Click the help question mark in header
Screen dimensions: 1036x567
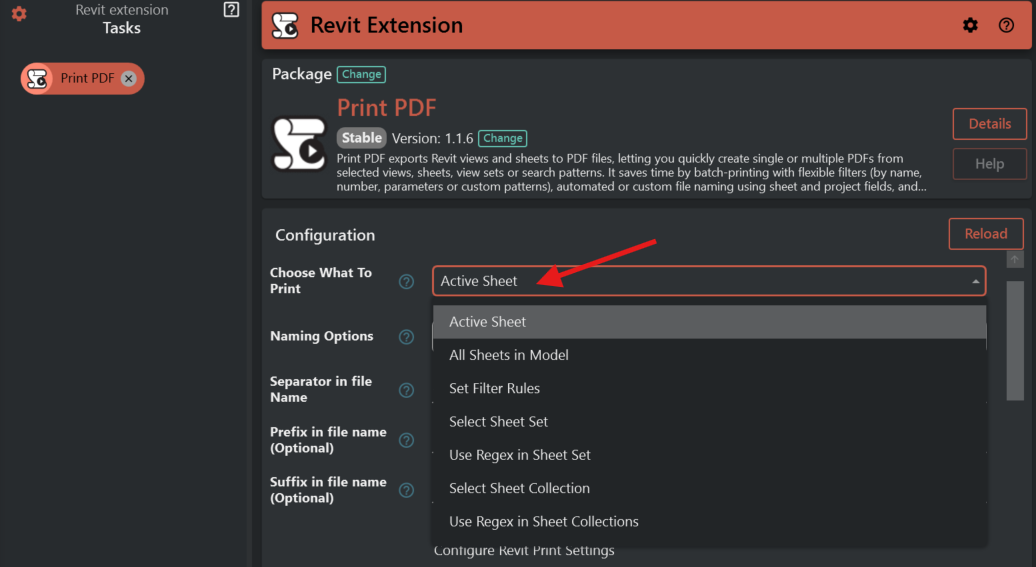coord(1006,25)
